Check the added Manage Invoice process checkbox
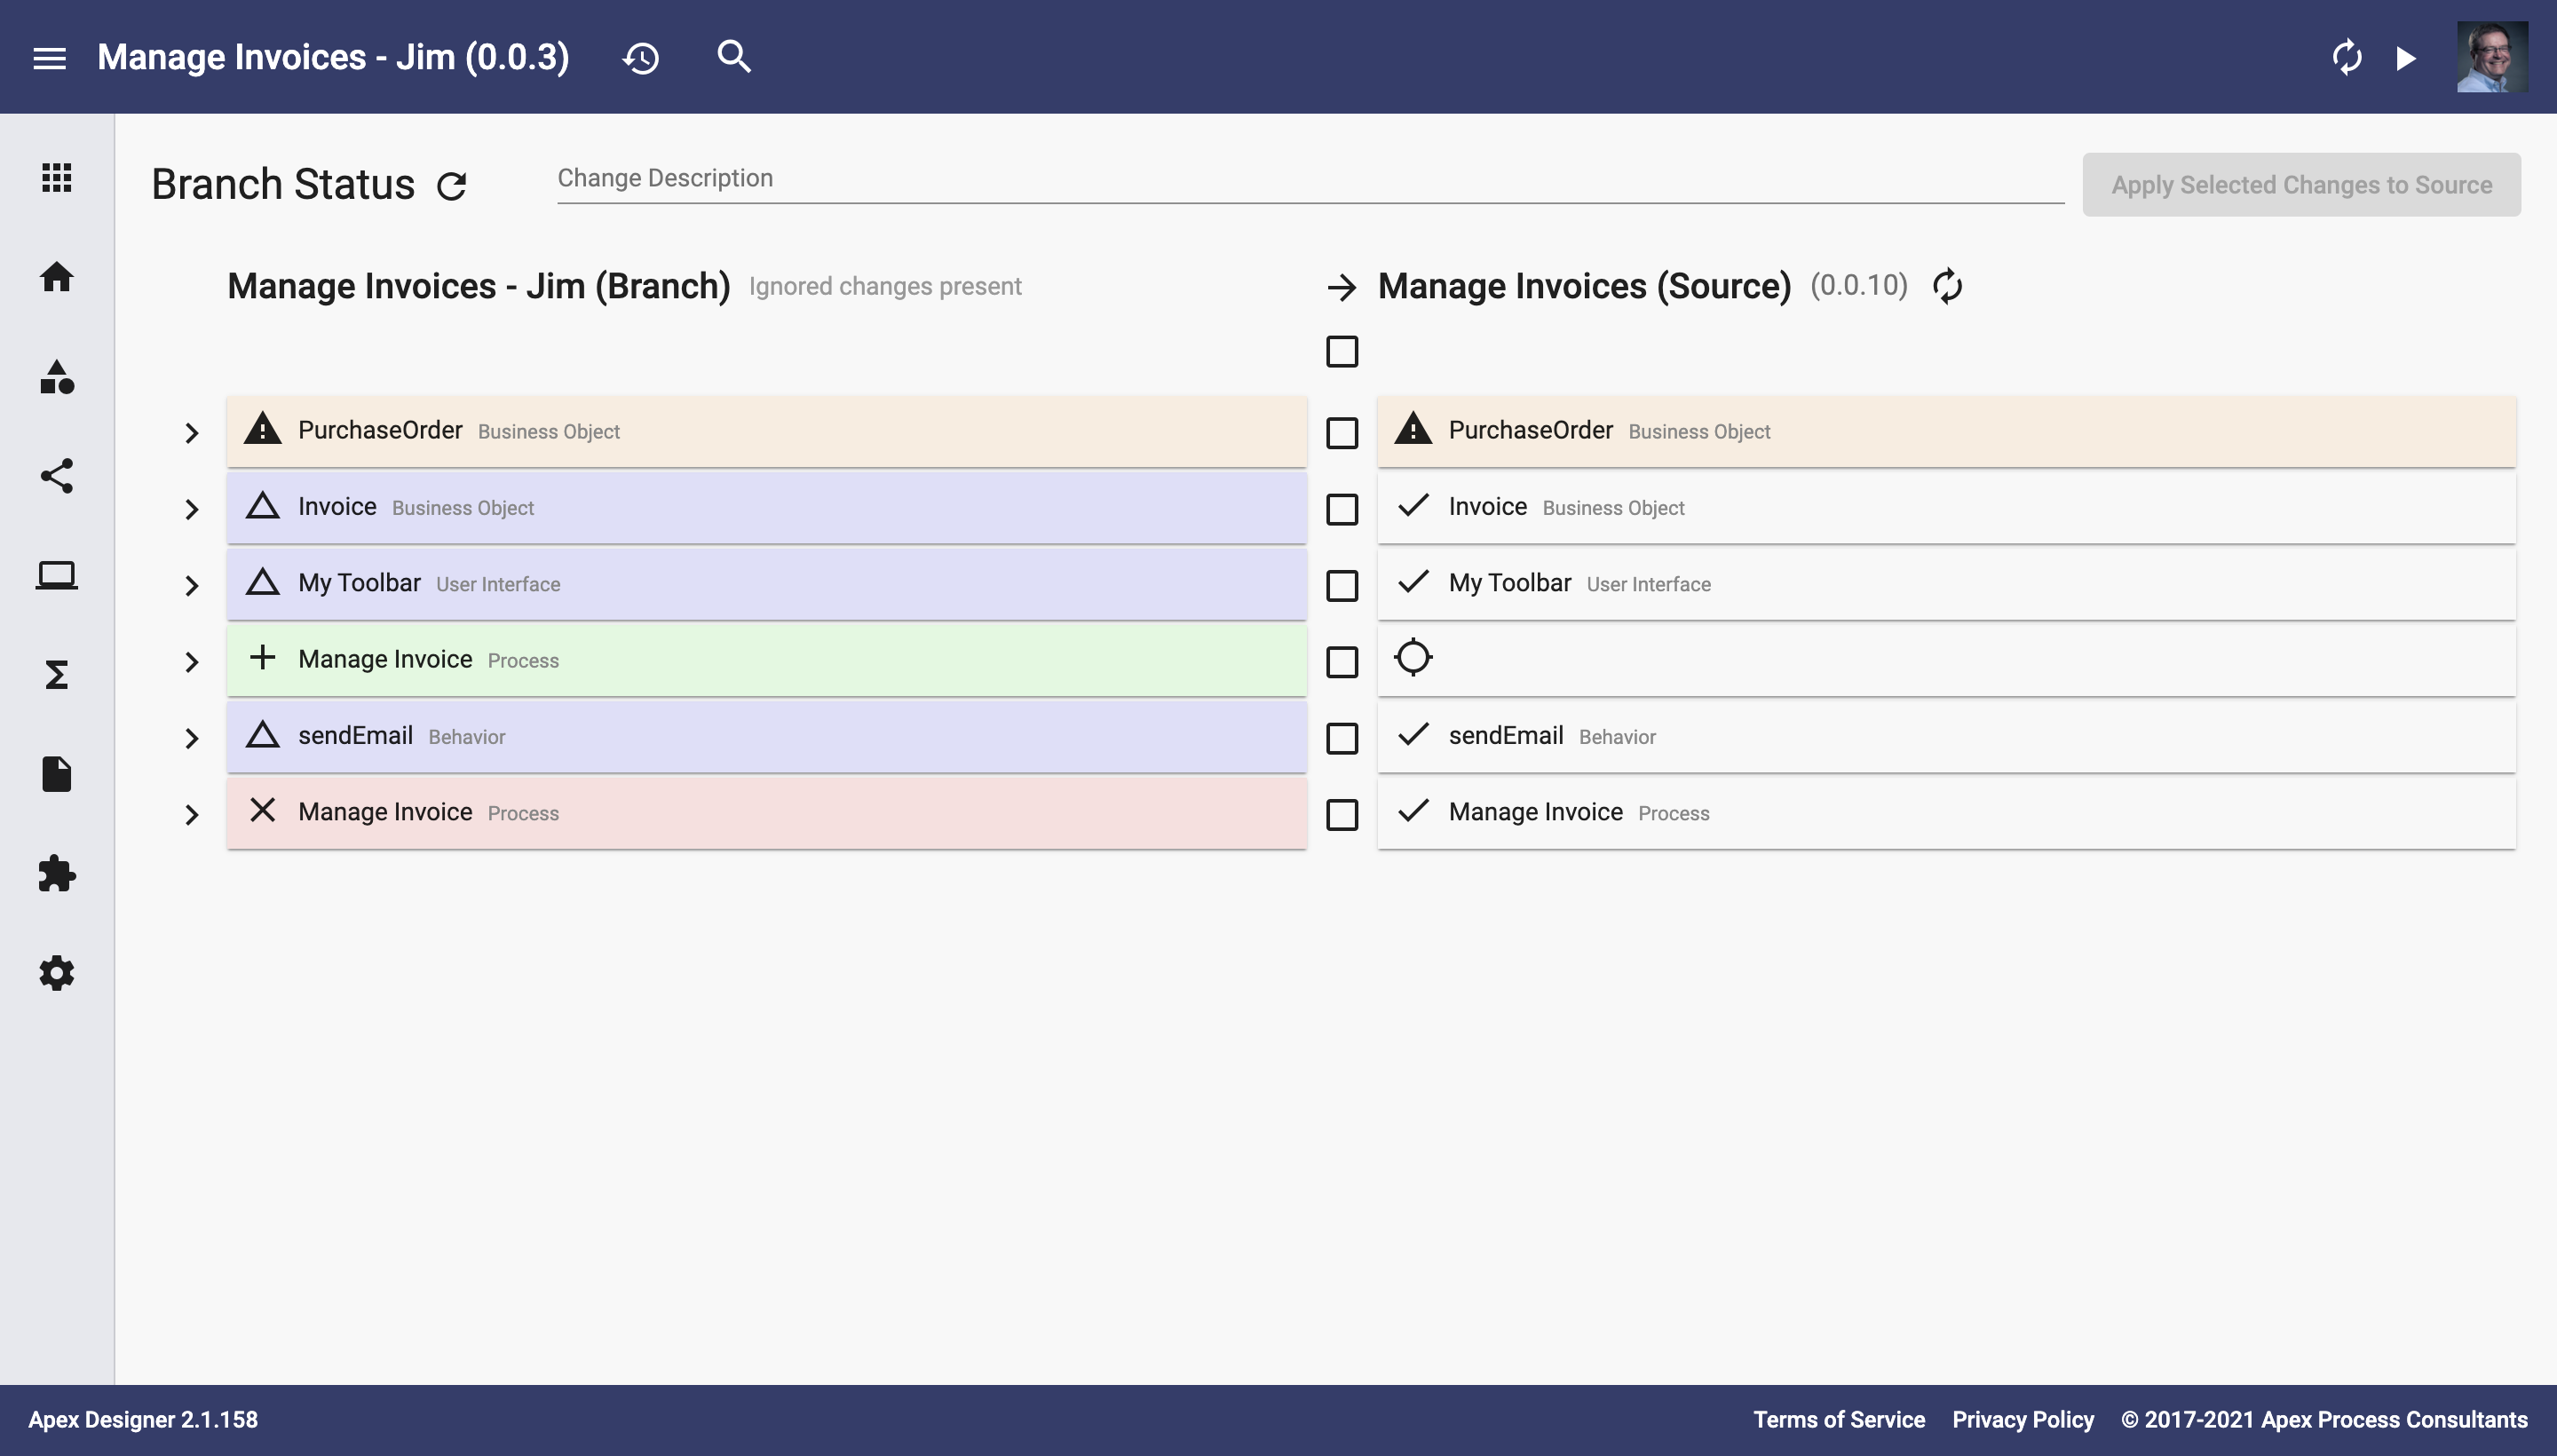This screenshot has height=1456, width=2557. tap(1342, 662)
